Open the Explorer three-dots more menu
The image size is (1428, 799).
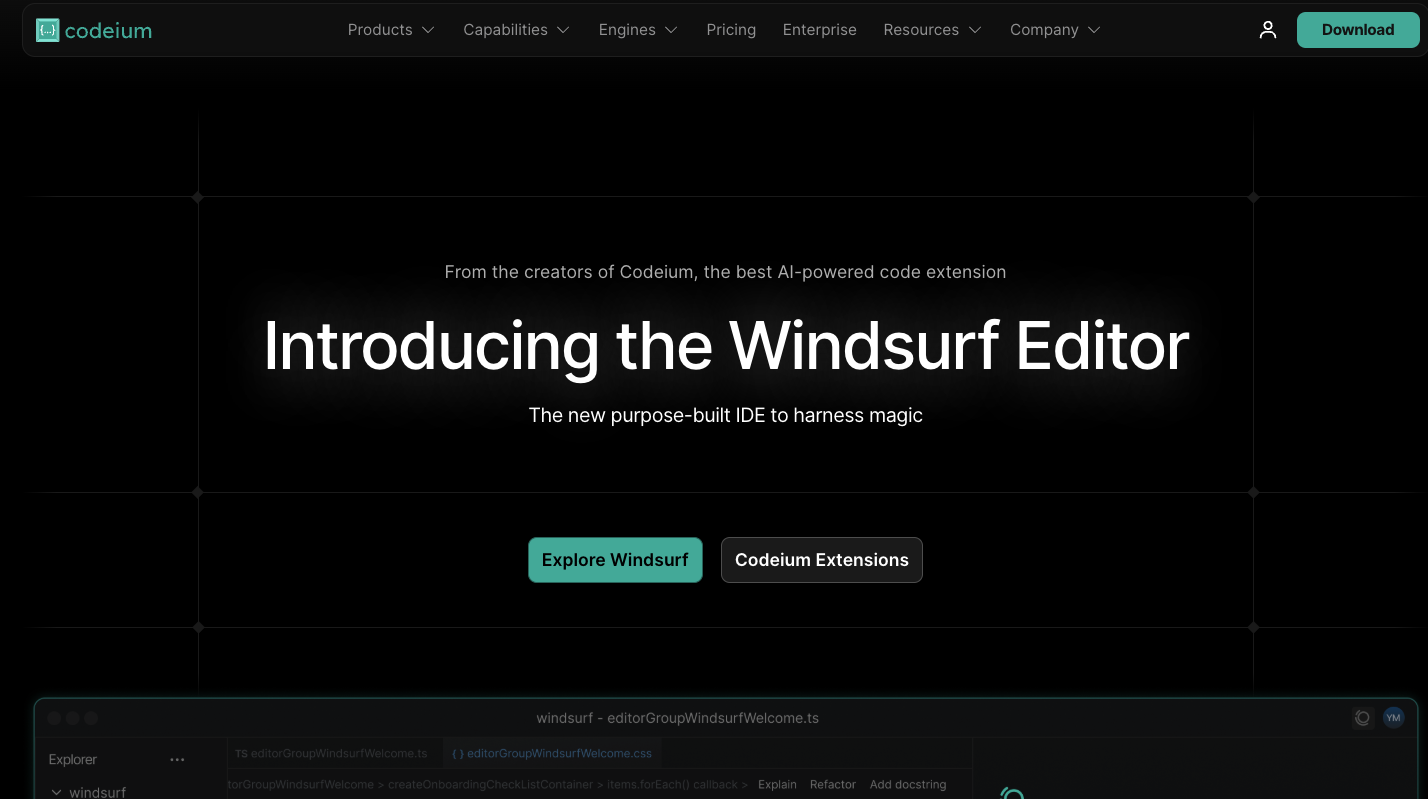click(x=177, y=760)
